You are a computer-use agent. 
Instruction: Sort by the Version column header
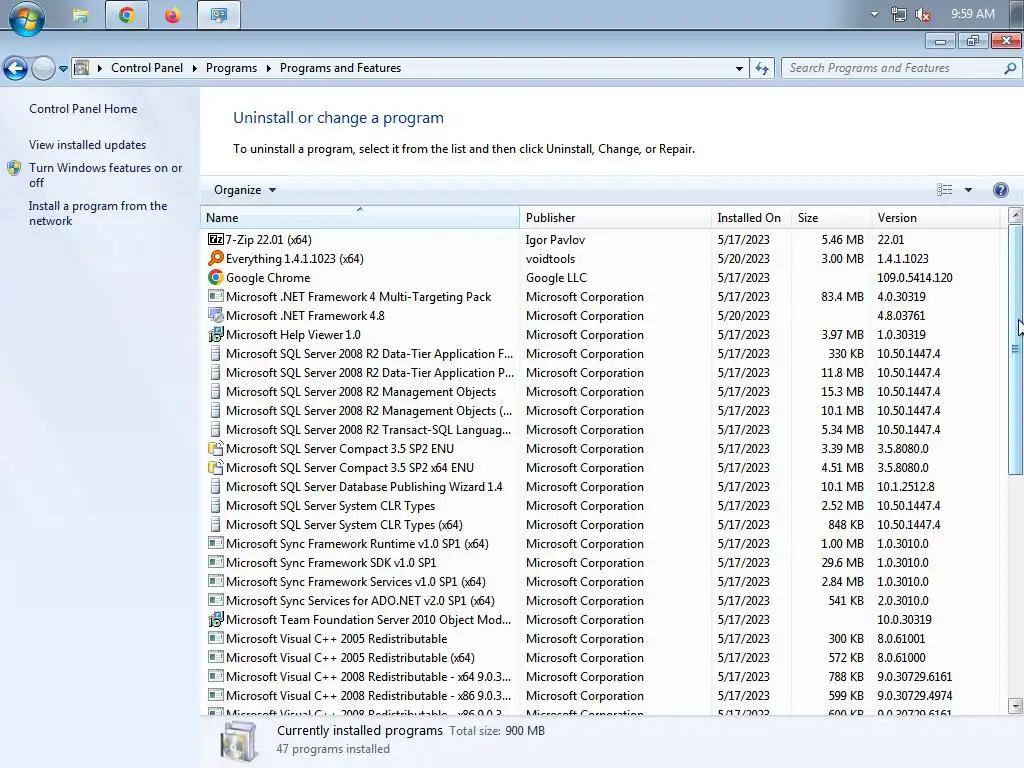[x=936, y=217]
